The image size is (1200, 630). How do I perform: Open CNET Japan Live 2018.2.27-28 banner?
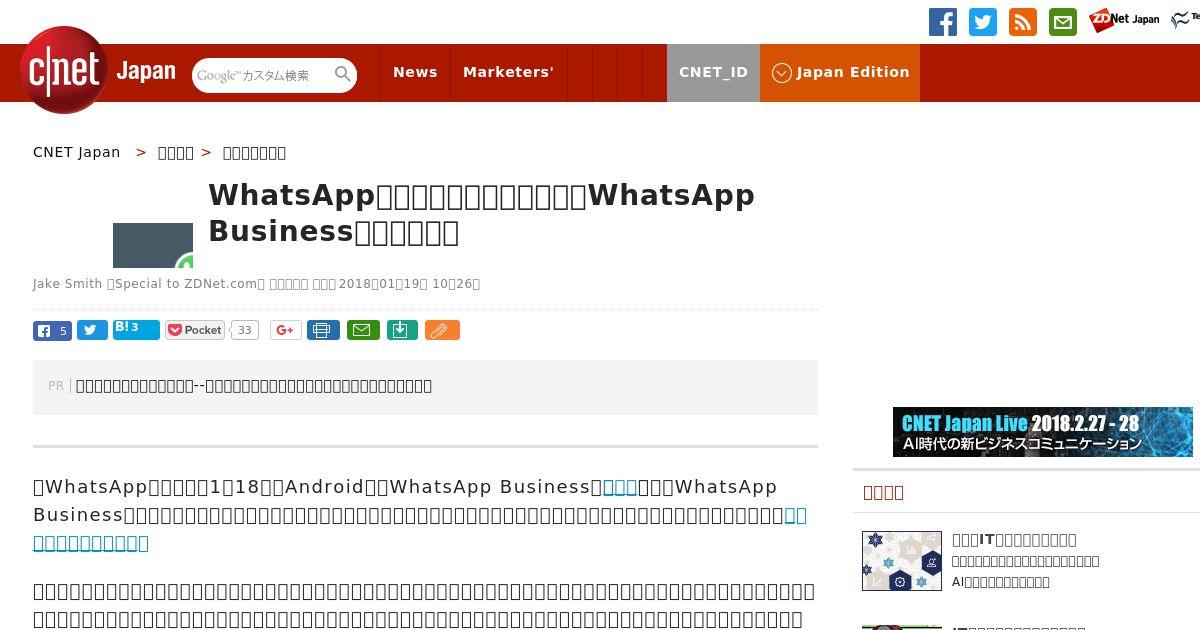(1043, 432)
